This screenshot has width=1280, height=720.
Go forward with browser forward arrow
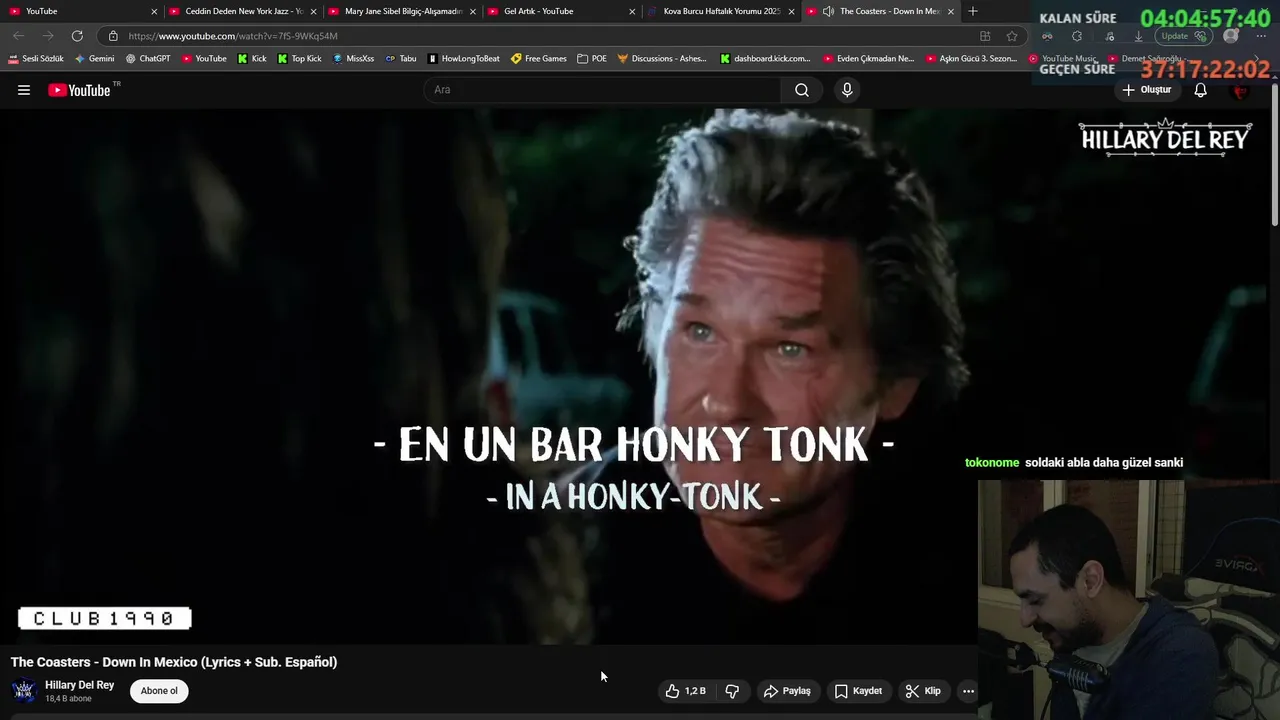coord(47,36)
